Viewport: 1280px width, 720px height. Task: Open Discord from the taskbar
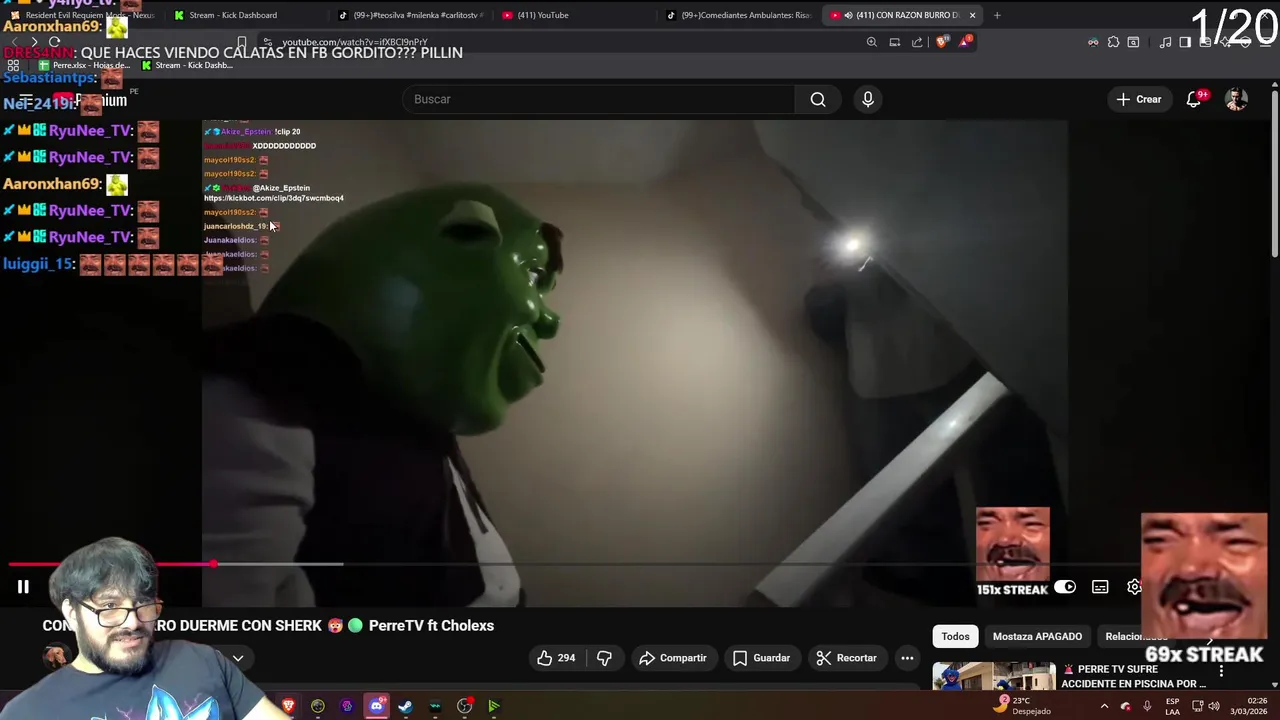pyautogui.click(x=376, y=706)
